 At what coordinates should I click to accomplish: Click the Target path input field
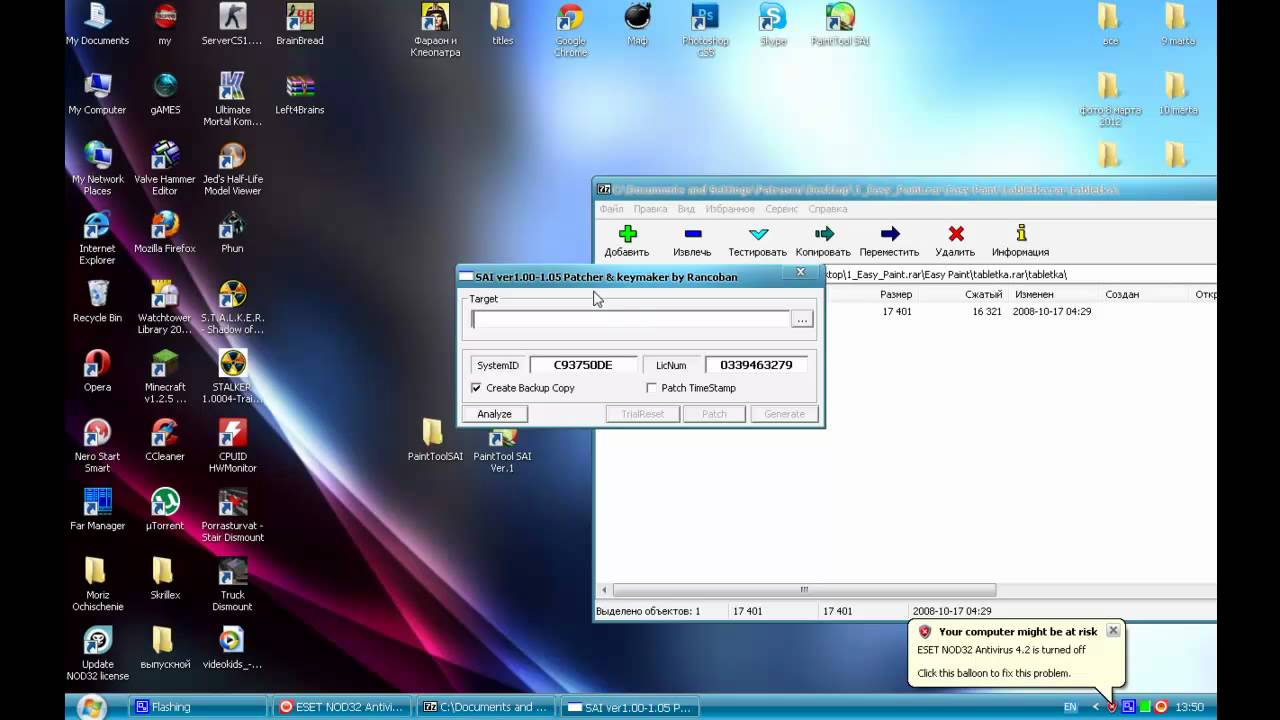coord(631,319)
